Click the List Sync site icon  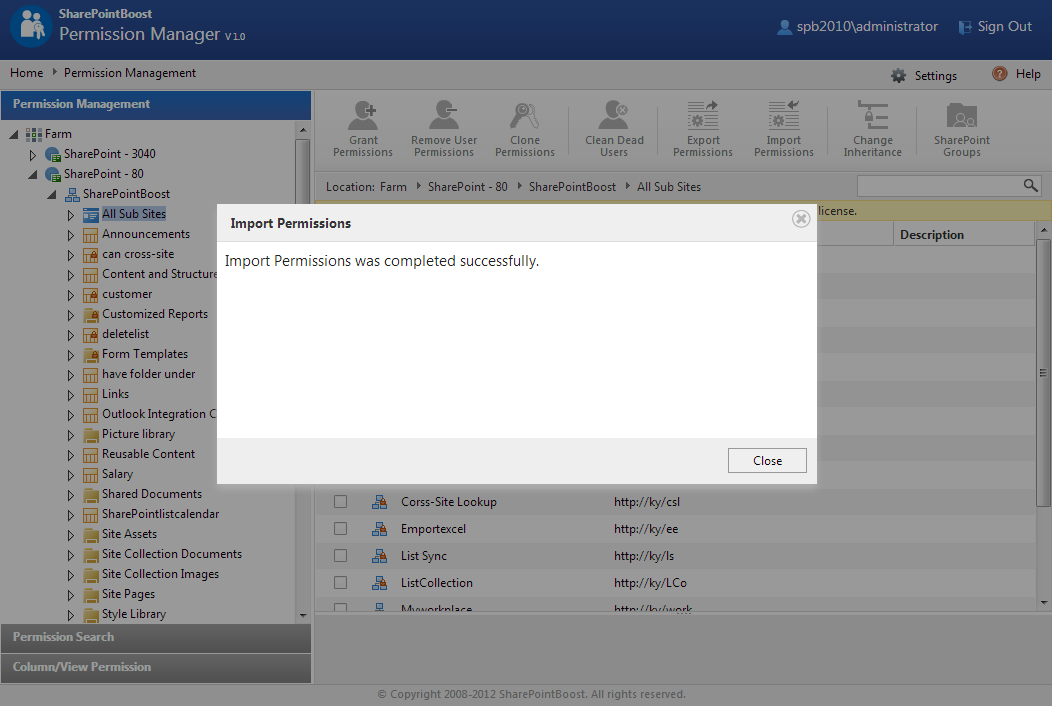379,556
